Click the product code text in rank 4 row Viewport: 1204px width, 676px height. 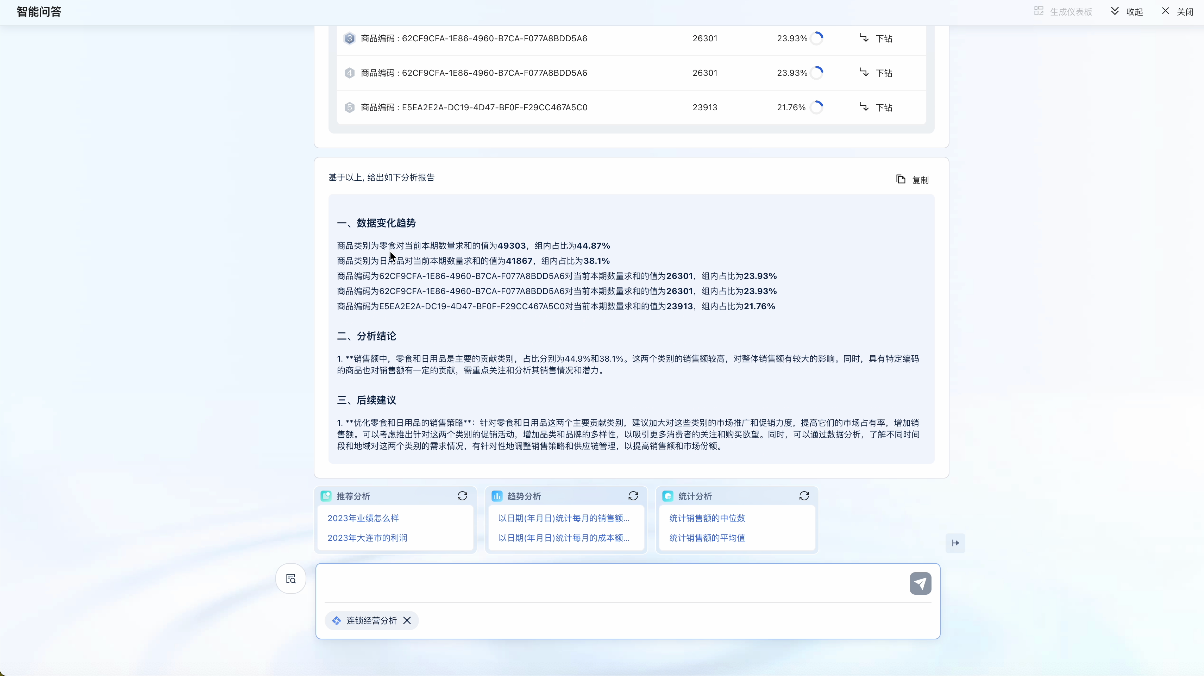[x=474, y=73]
